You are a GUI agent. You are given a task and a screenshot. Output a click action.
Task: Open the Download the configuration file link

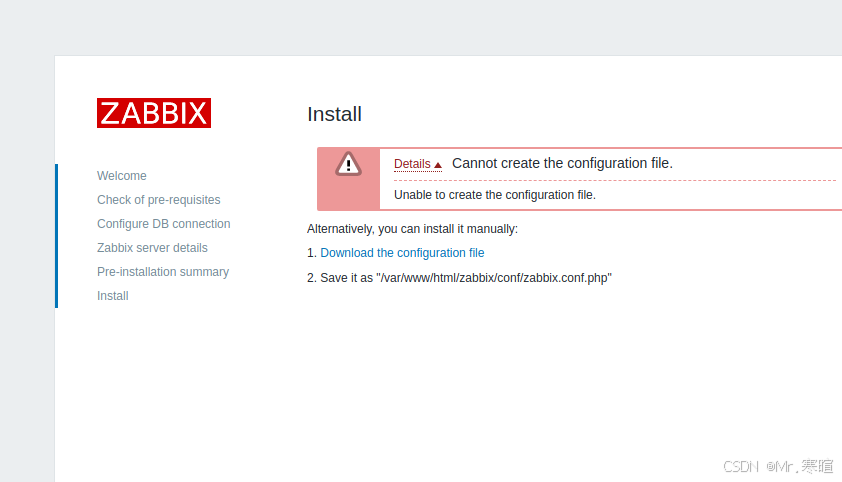coord(402,253)
